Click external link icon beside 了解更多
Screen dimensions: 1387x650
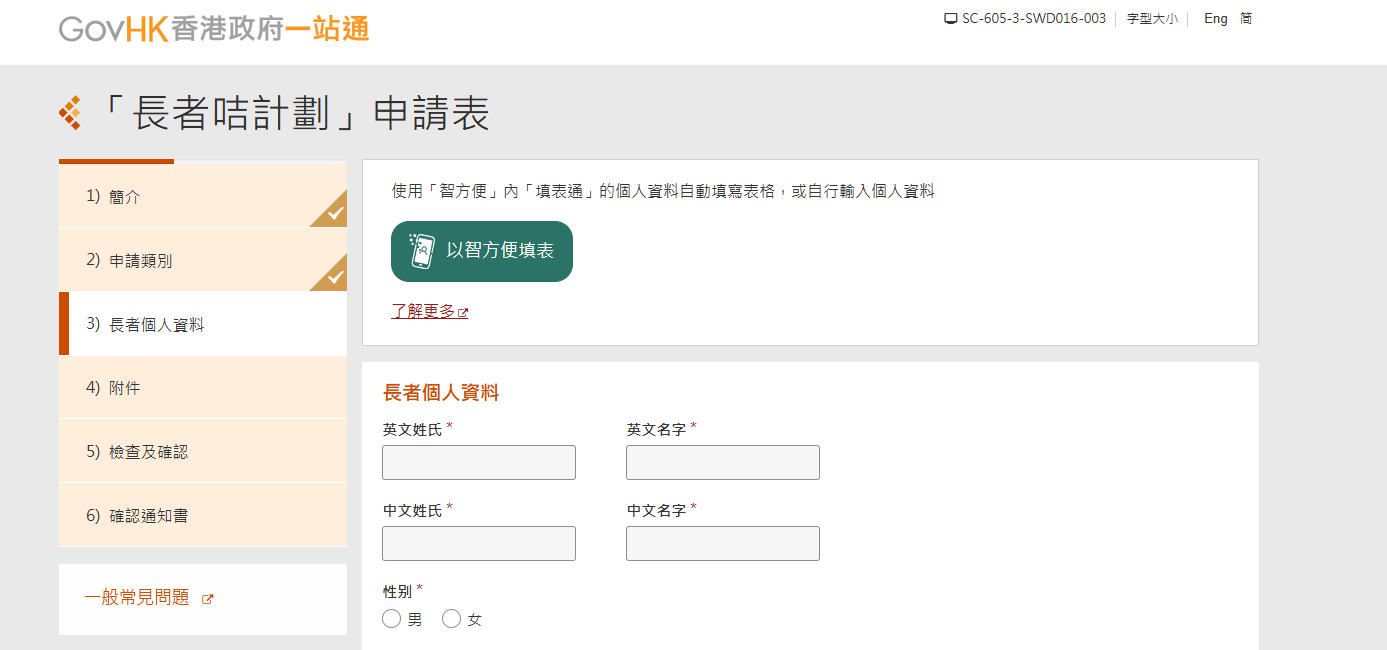tap(463, 313)
